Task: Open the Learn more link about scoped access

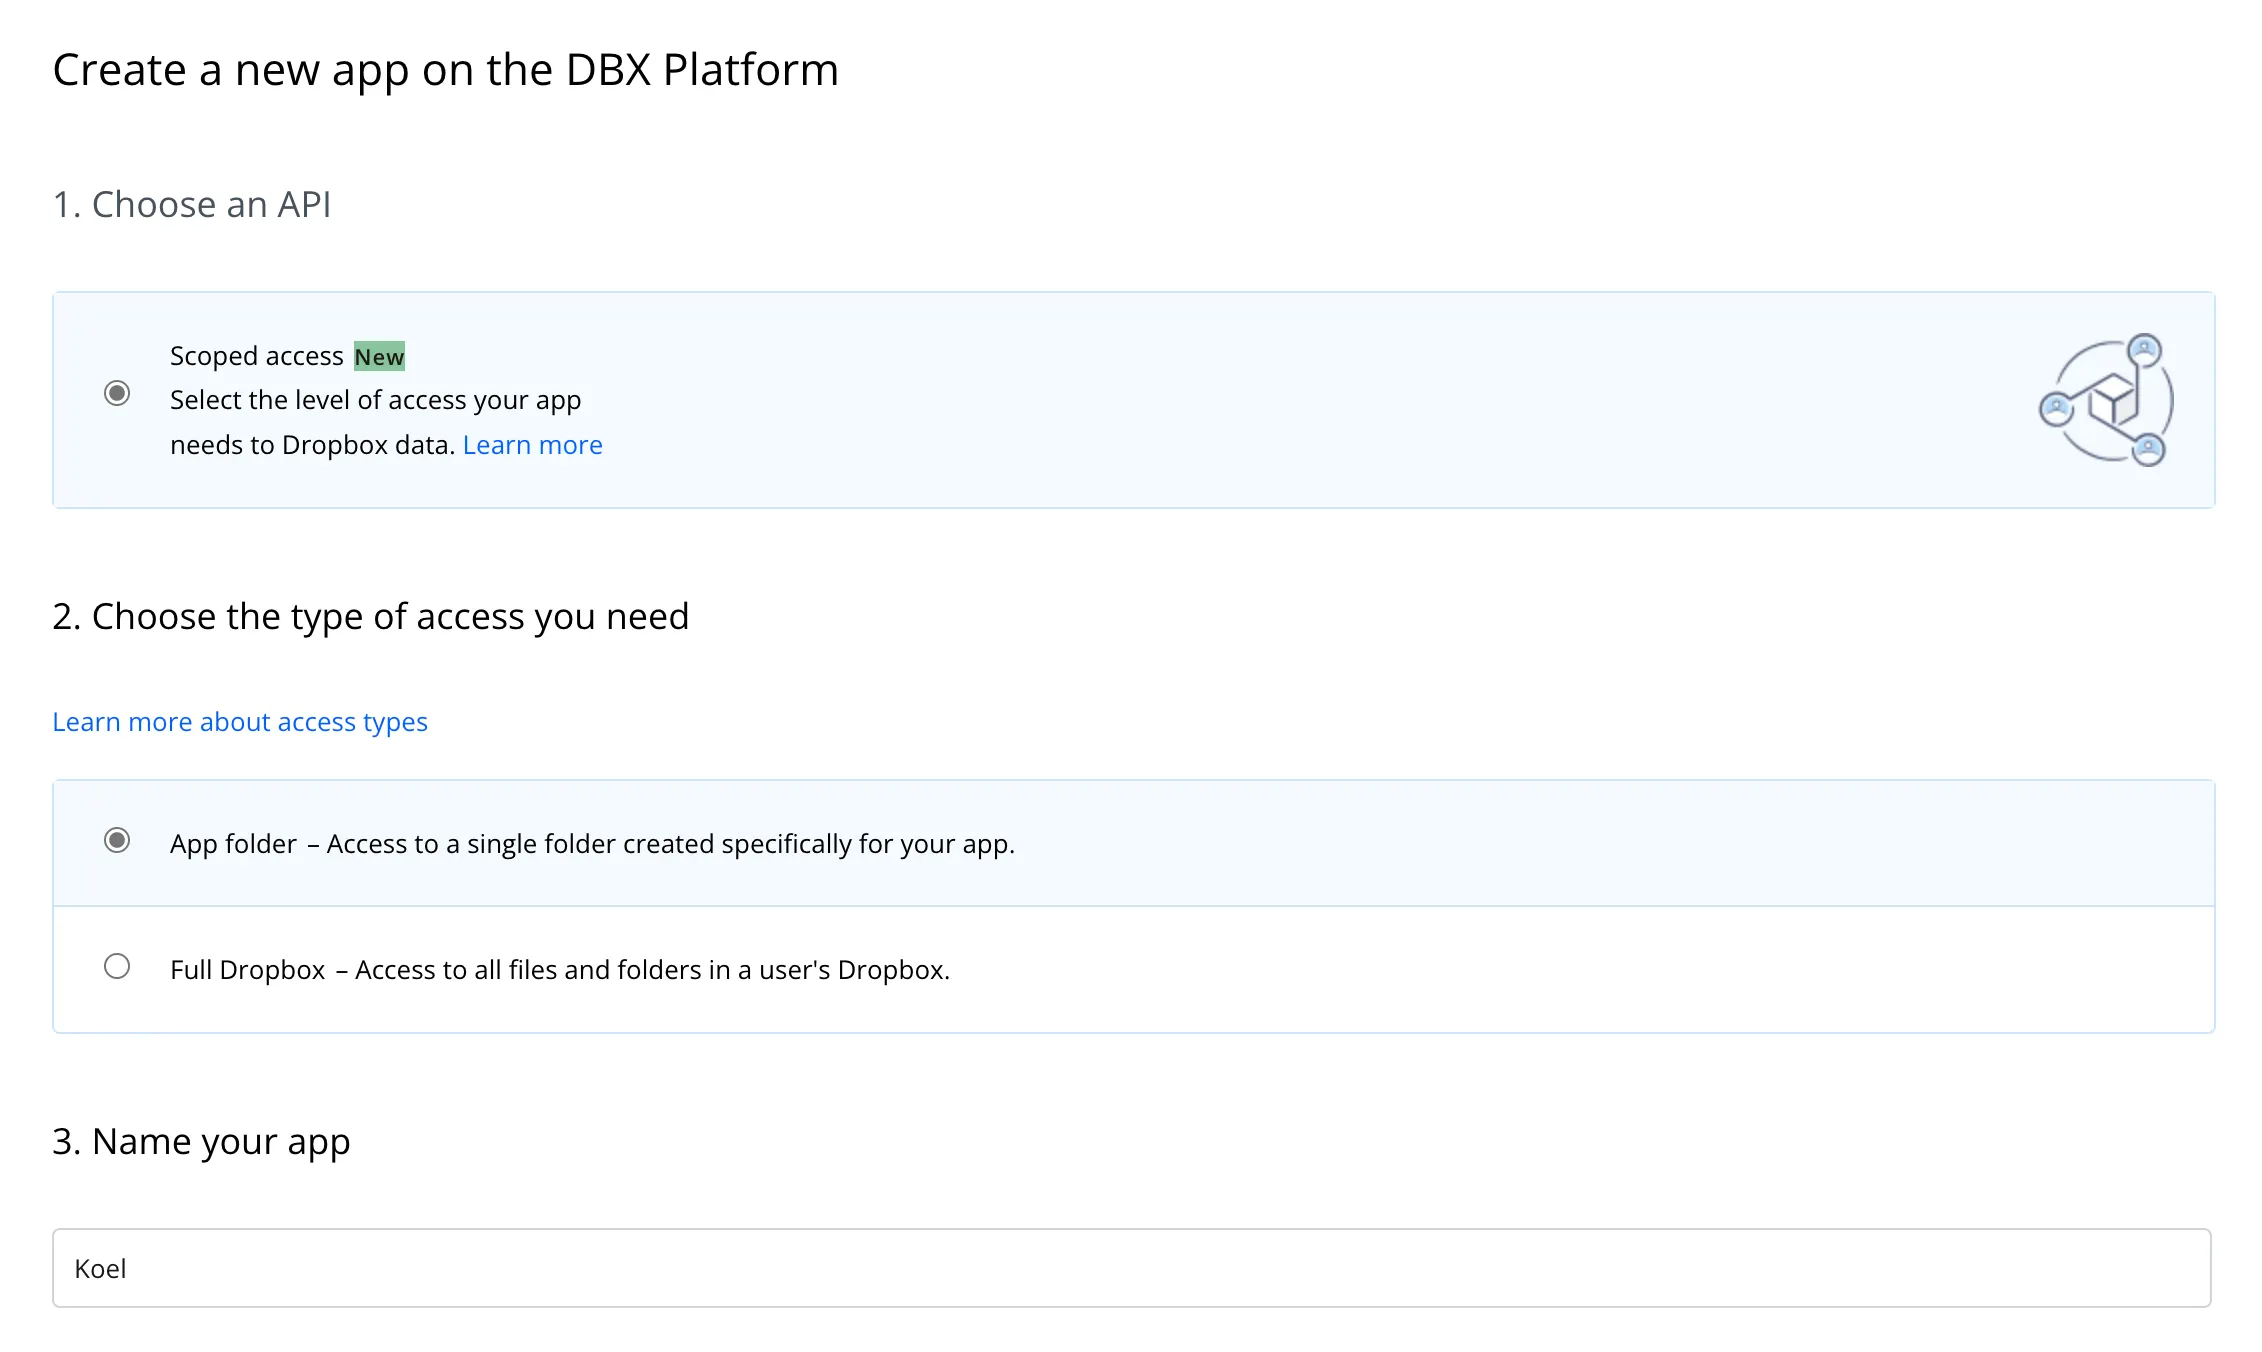Action: (532, 445)
